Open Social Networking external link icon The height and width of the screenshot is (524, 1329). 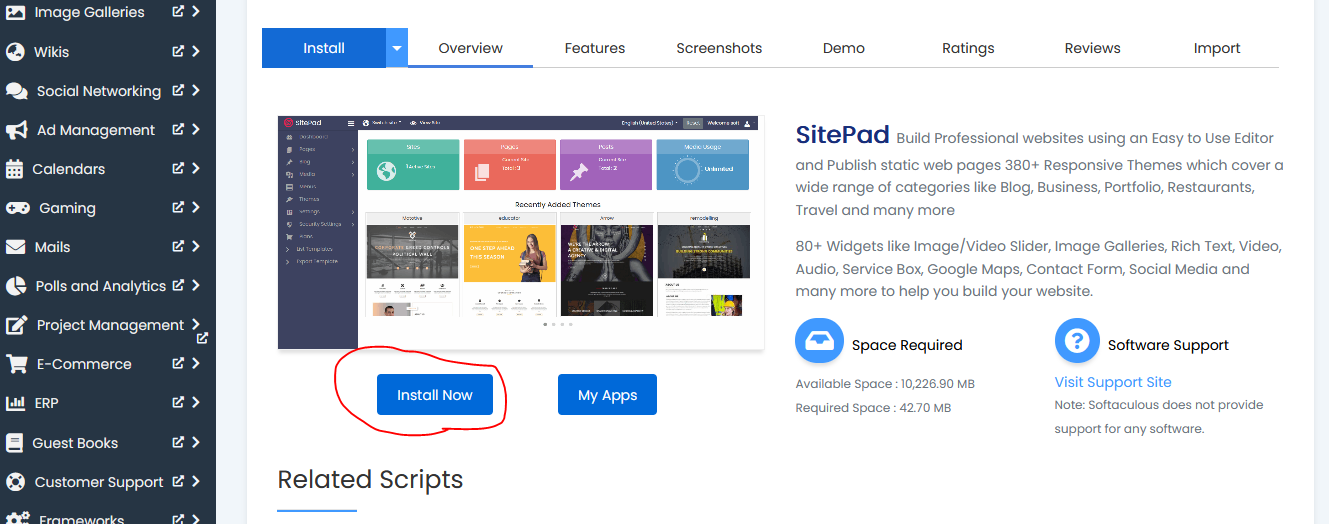coord(178,90)
